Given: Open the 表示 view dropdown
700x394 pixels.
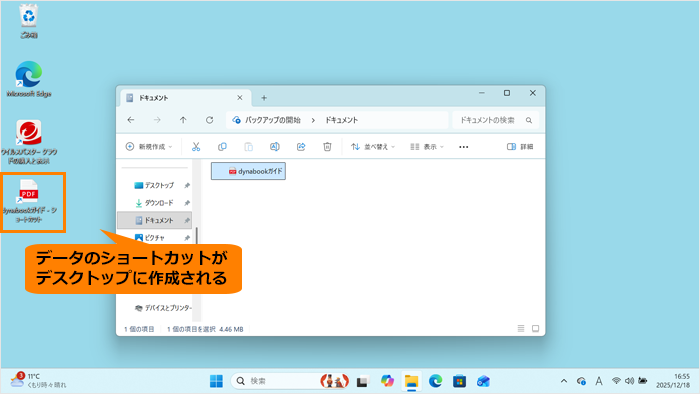Looking at the screenshot, I should 427,147.
